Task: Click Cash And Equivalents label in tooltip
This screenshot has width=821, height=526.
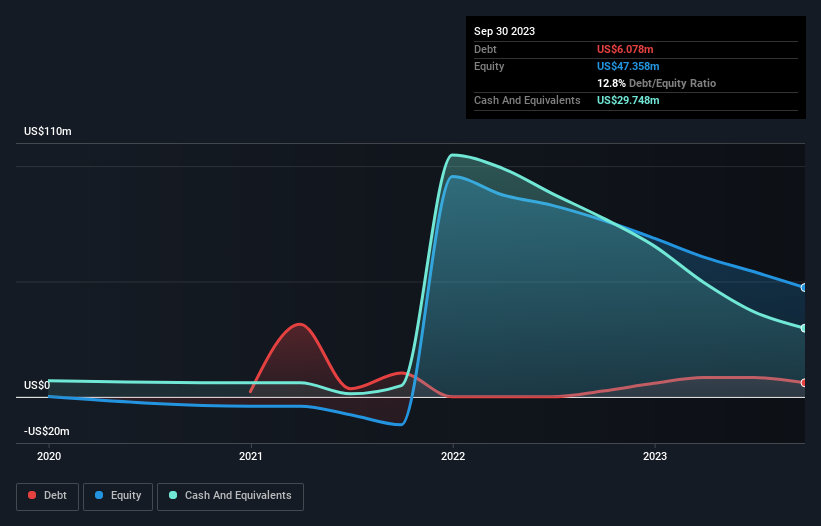Action: coord(527,100)
